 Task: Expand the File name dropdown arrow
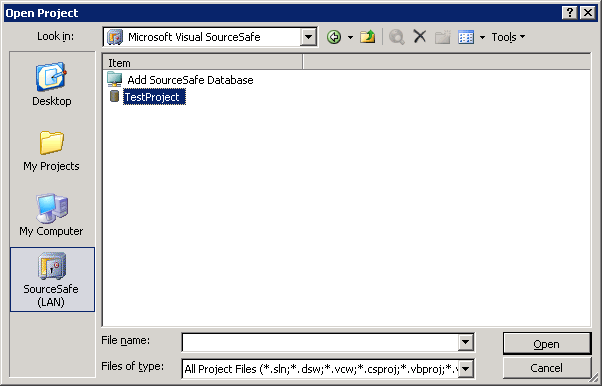tap(466, 342)
